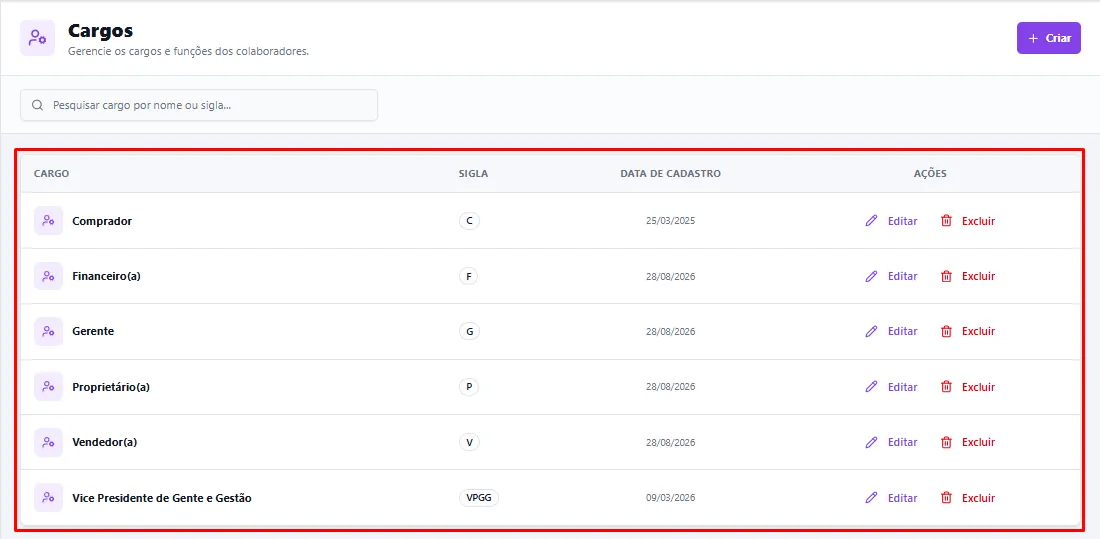Click the sigla badge F

[469, 276]
